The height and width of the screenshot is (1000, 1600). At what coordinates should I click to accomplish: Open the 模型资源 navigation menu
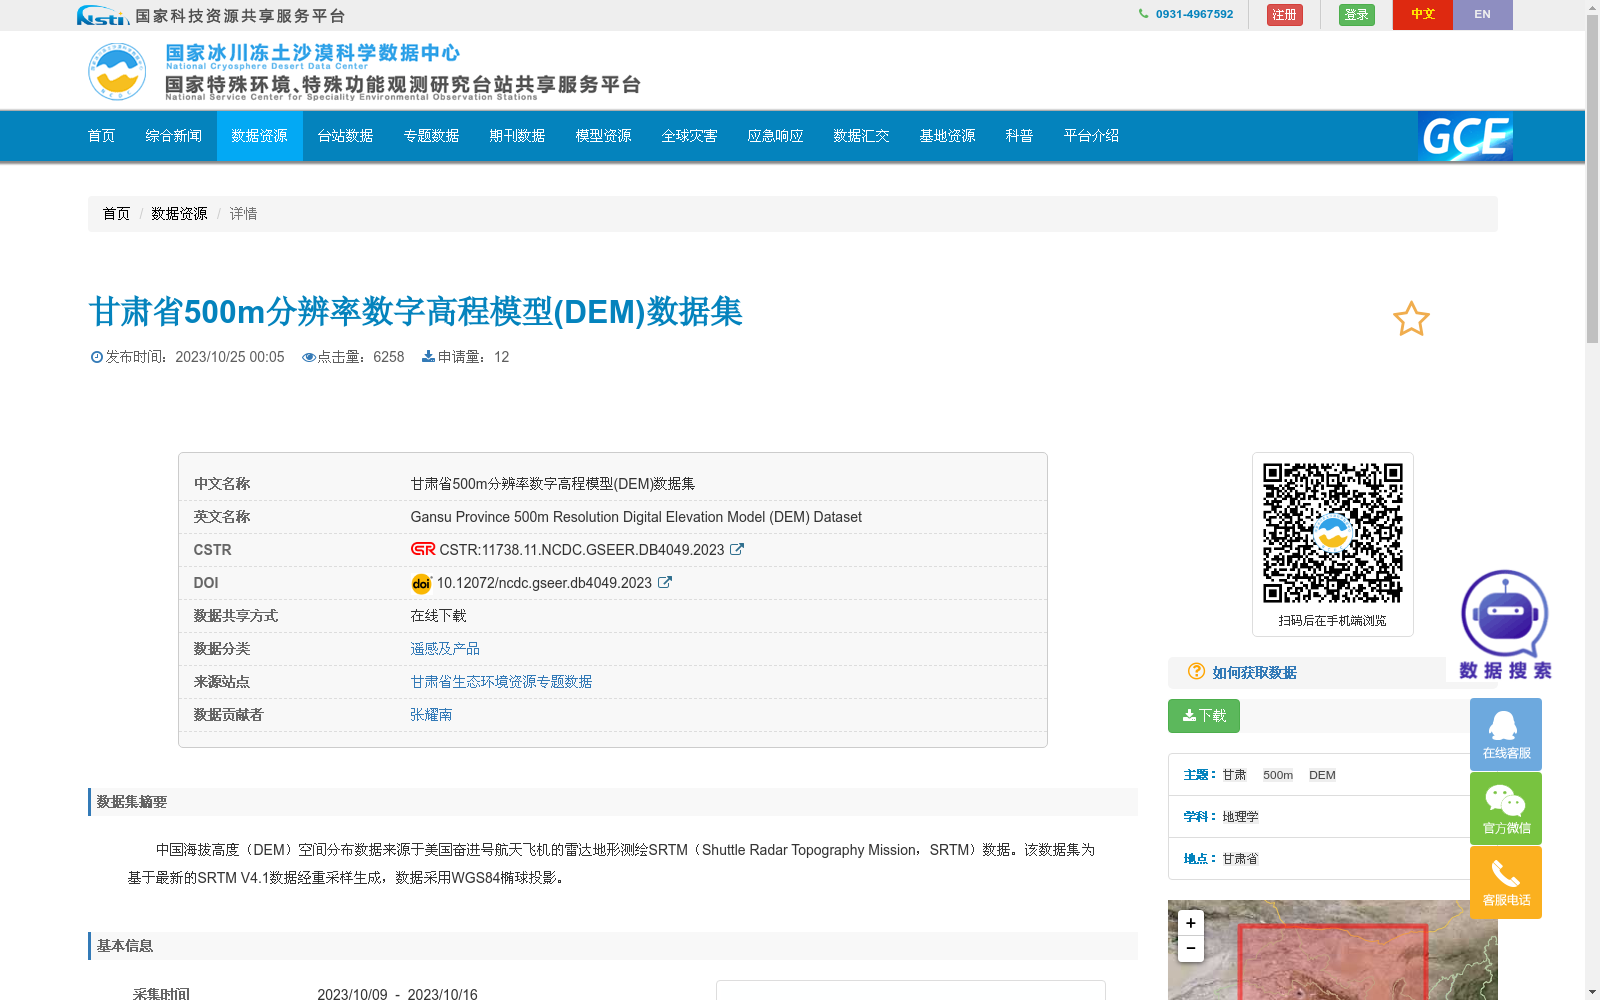[602, 136]
